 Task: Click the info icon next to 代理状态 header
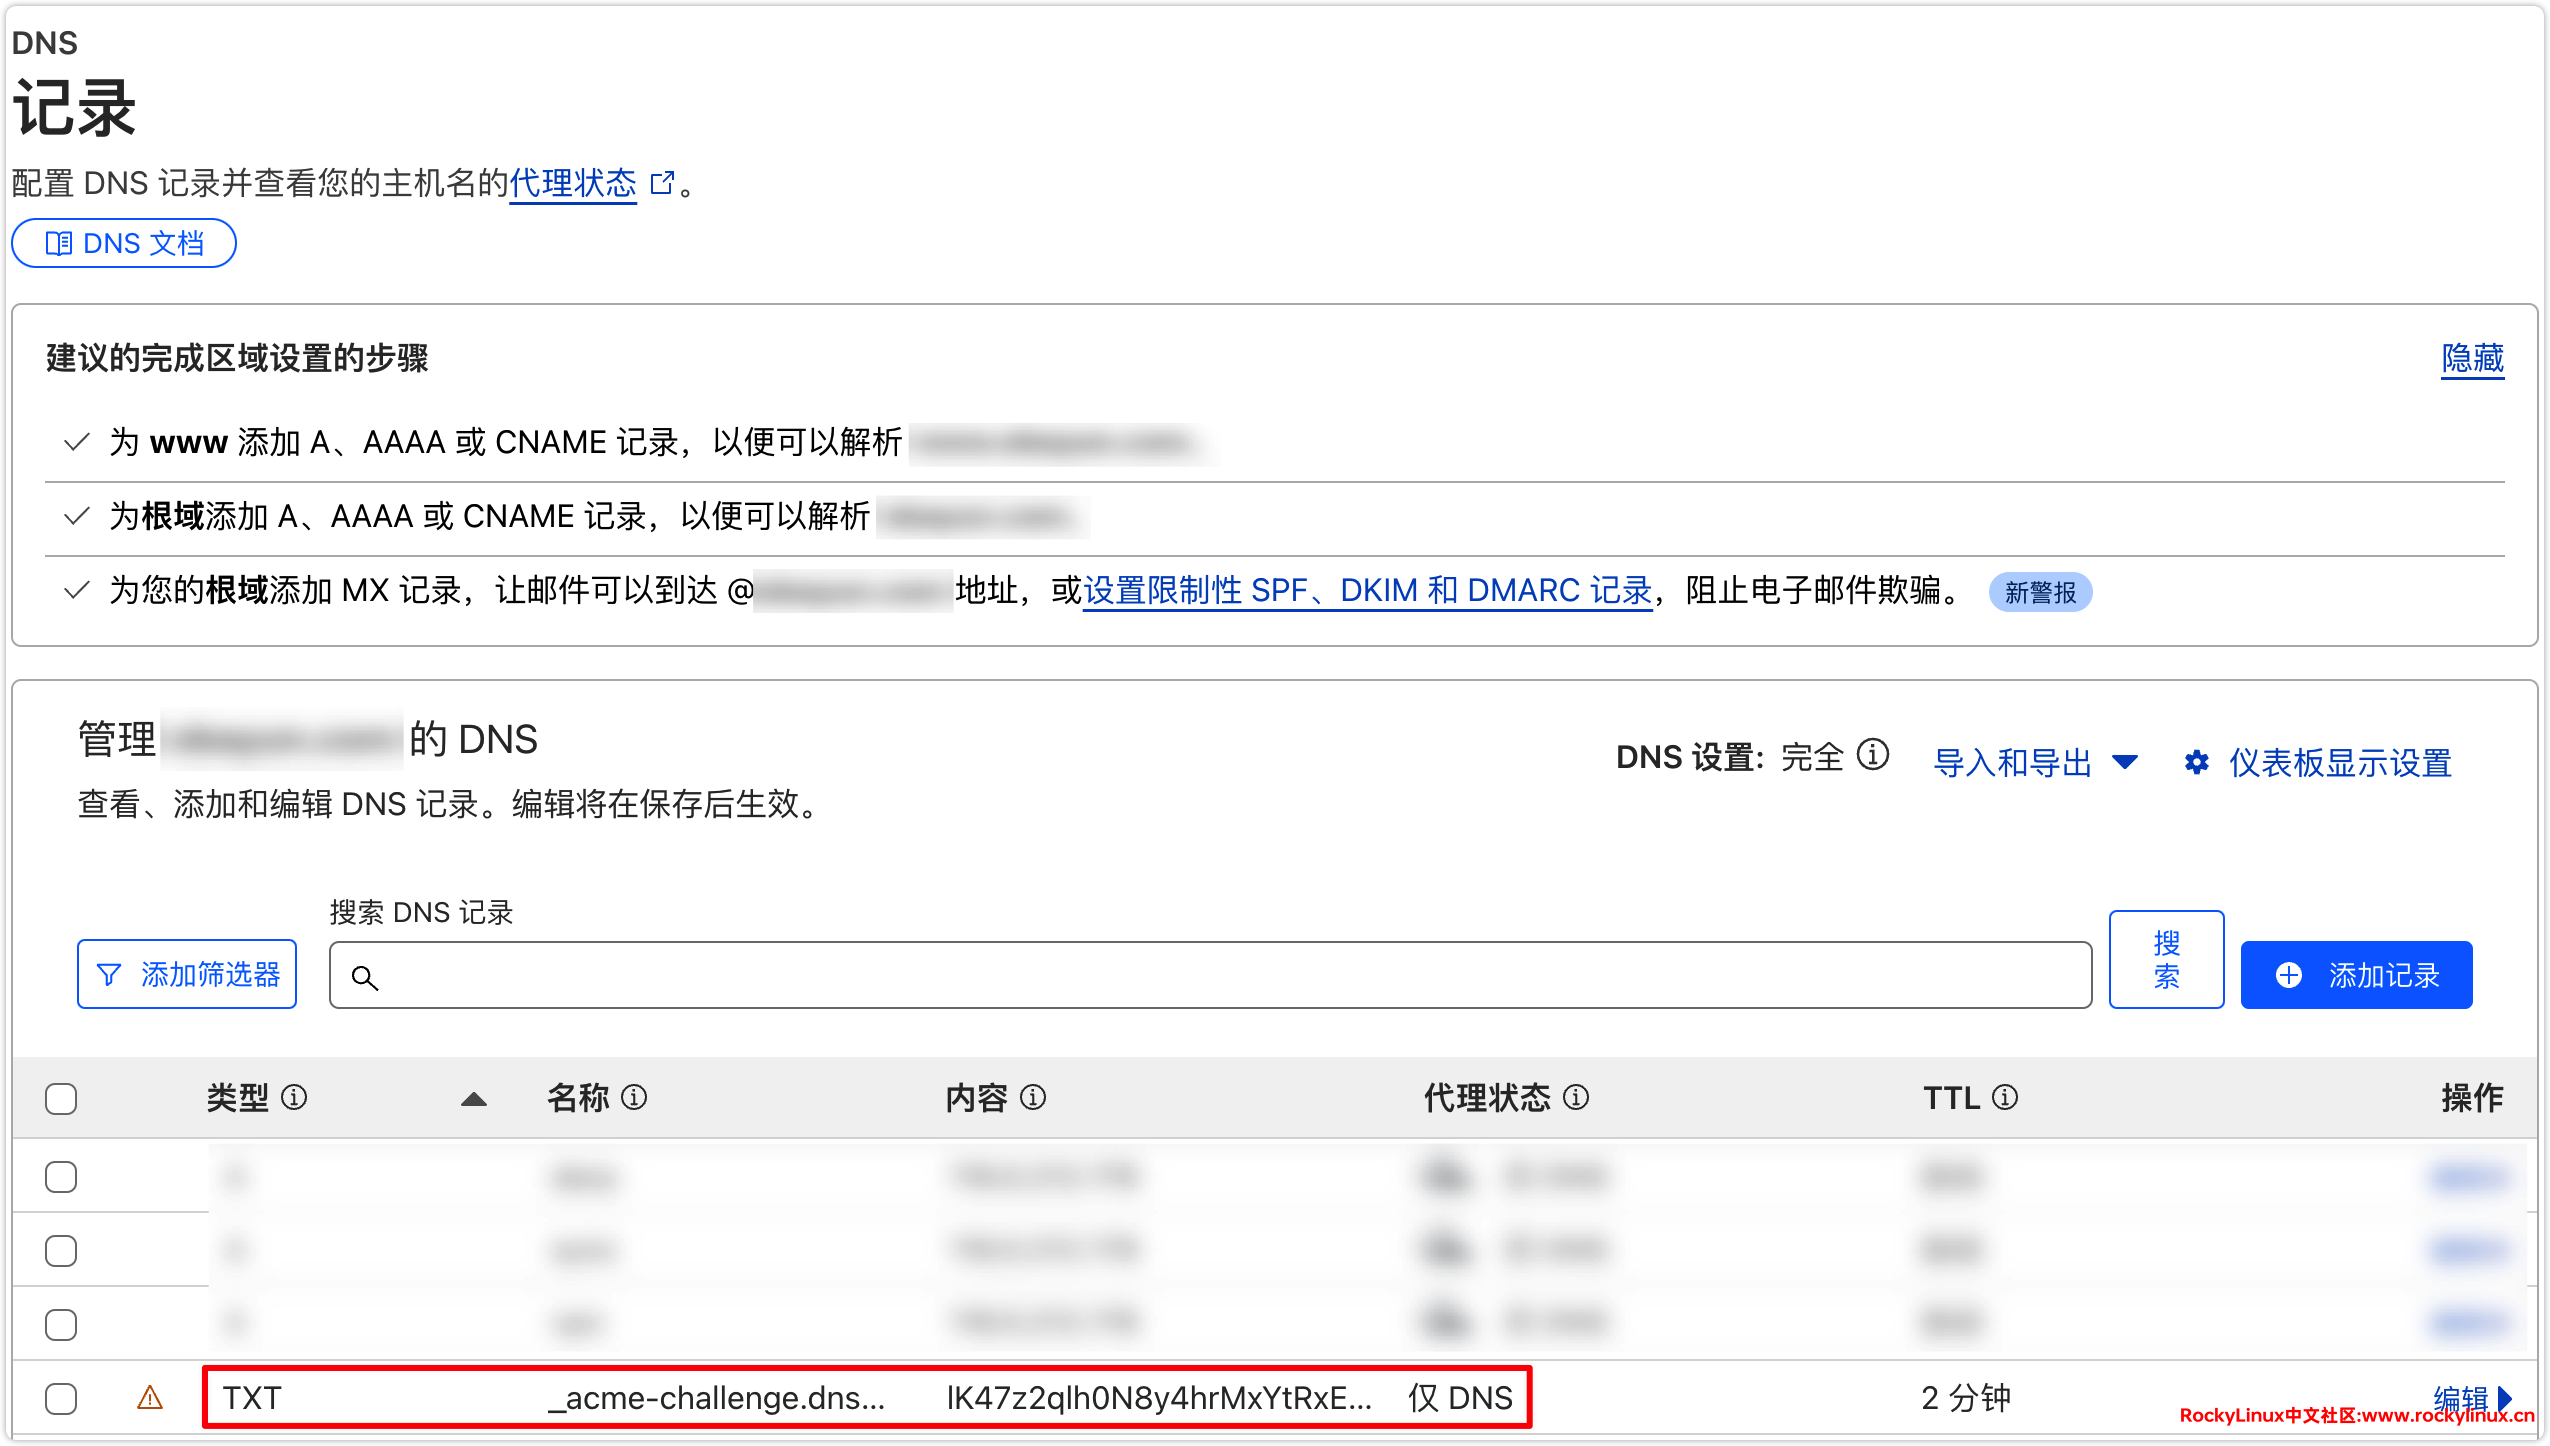pyautogui.click(x=1576, y=1098)
